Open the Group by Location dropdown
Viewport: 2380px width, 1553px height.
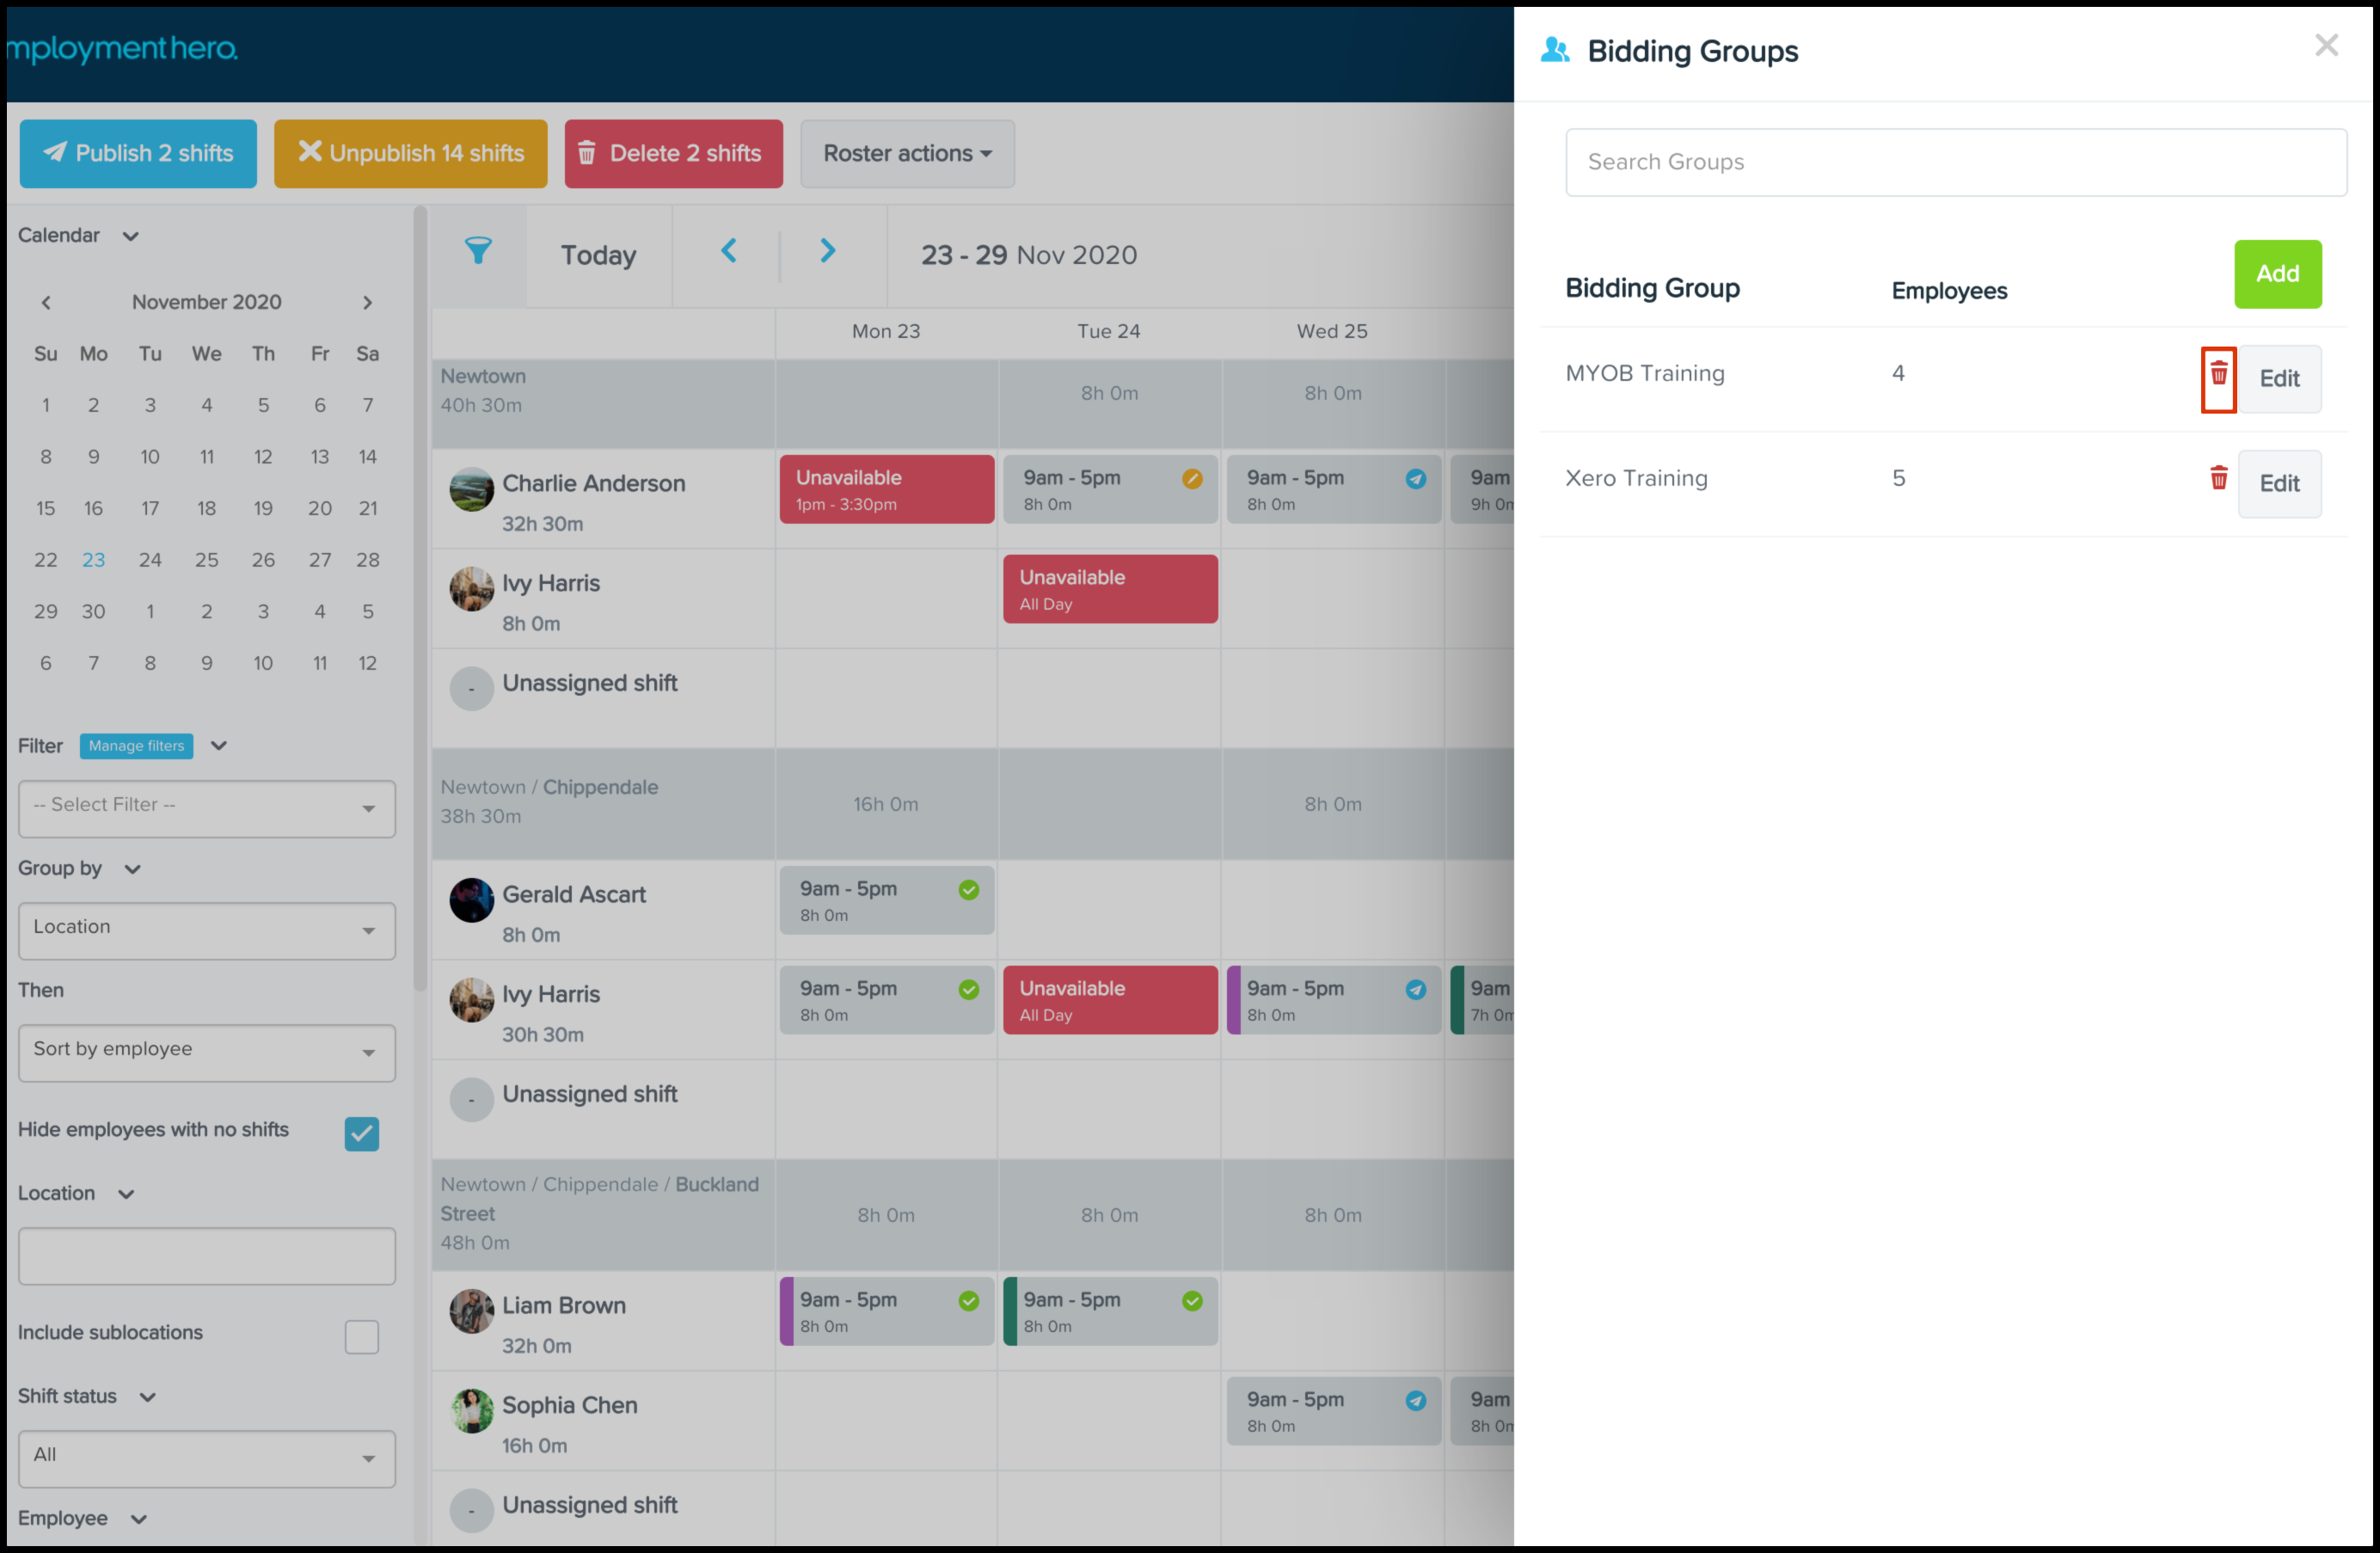click(206, 930)
